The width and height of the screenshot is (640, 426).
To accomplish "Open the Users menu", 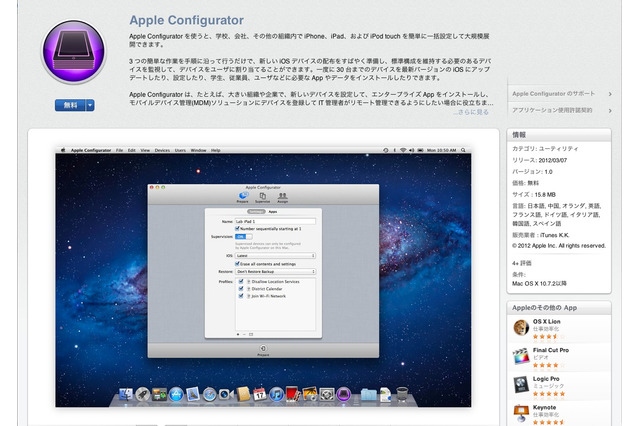I will point(180,150).
